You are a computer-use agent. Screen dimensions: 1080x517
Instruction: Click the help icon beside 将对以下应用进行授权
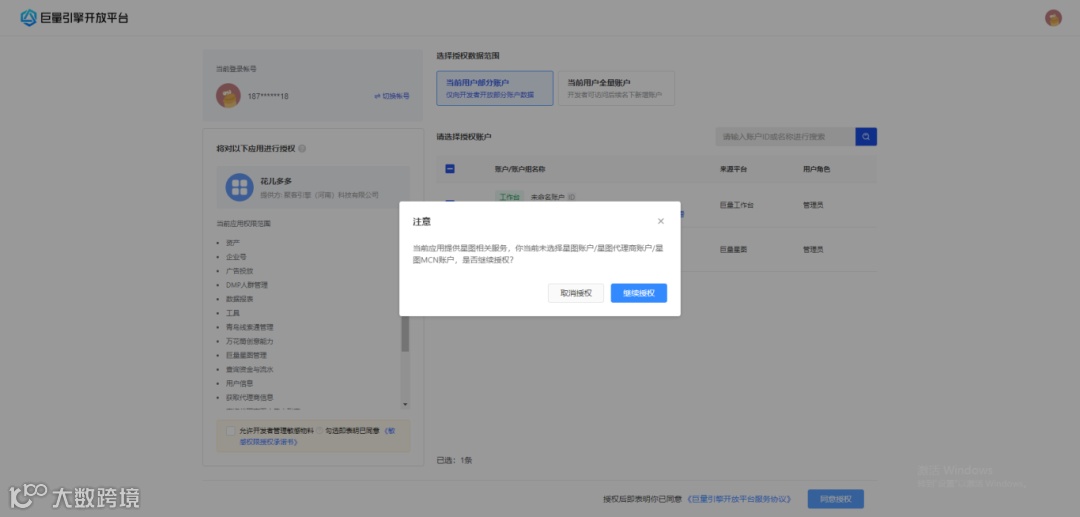(302, 149)
